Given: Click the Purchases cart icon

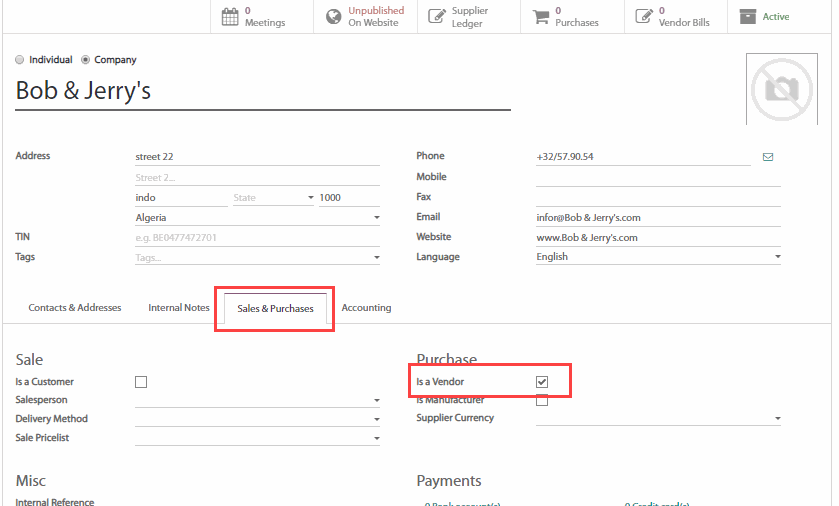Looking at the screenshot, I should (x=541, y=16).
